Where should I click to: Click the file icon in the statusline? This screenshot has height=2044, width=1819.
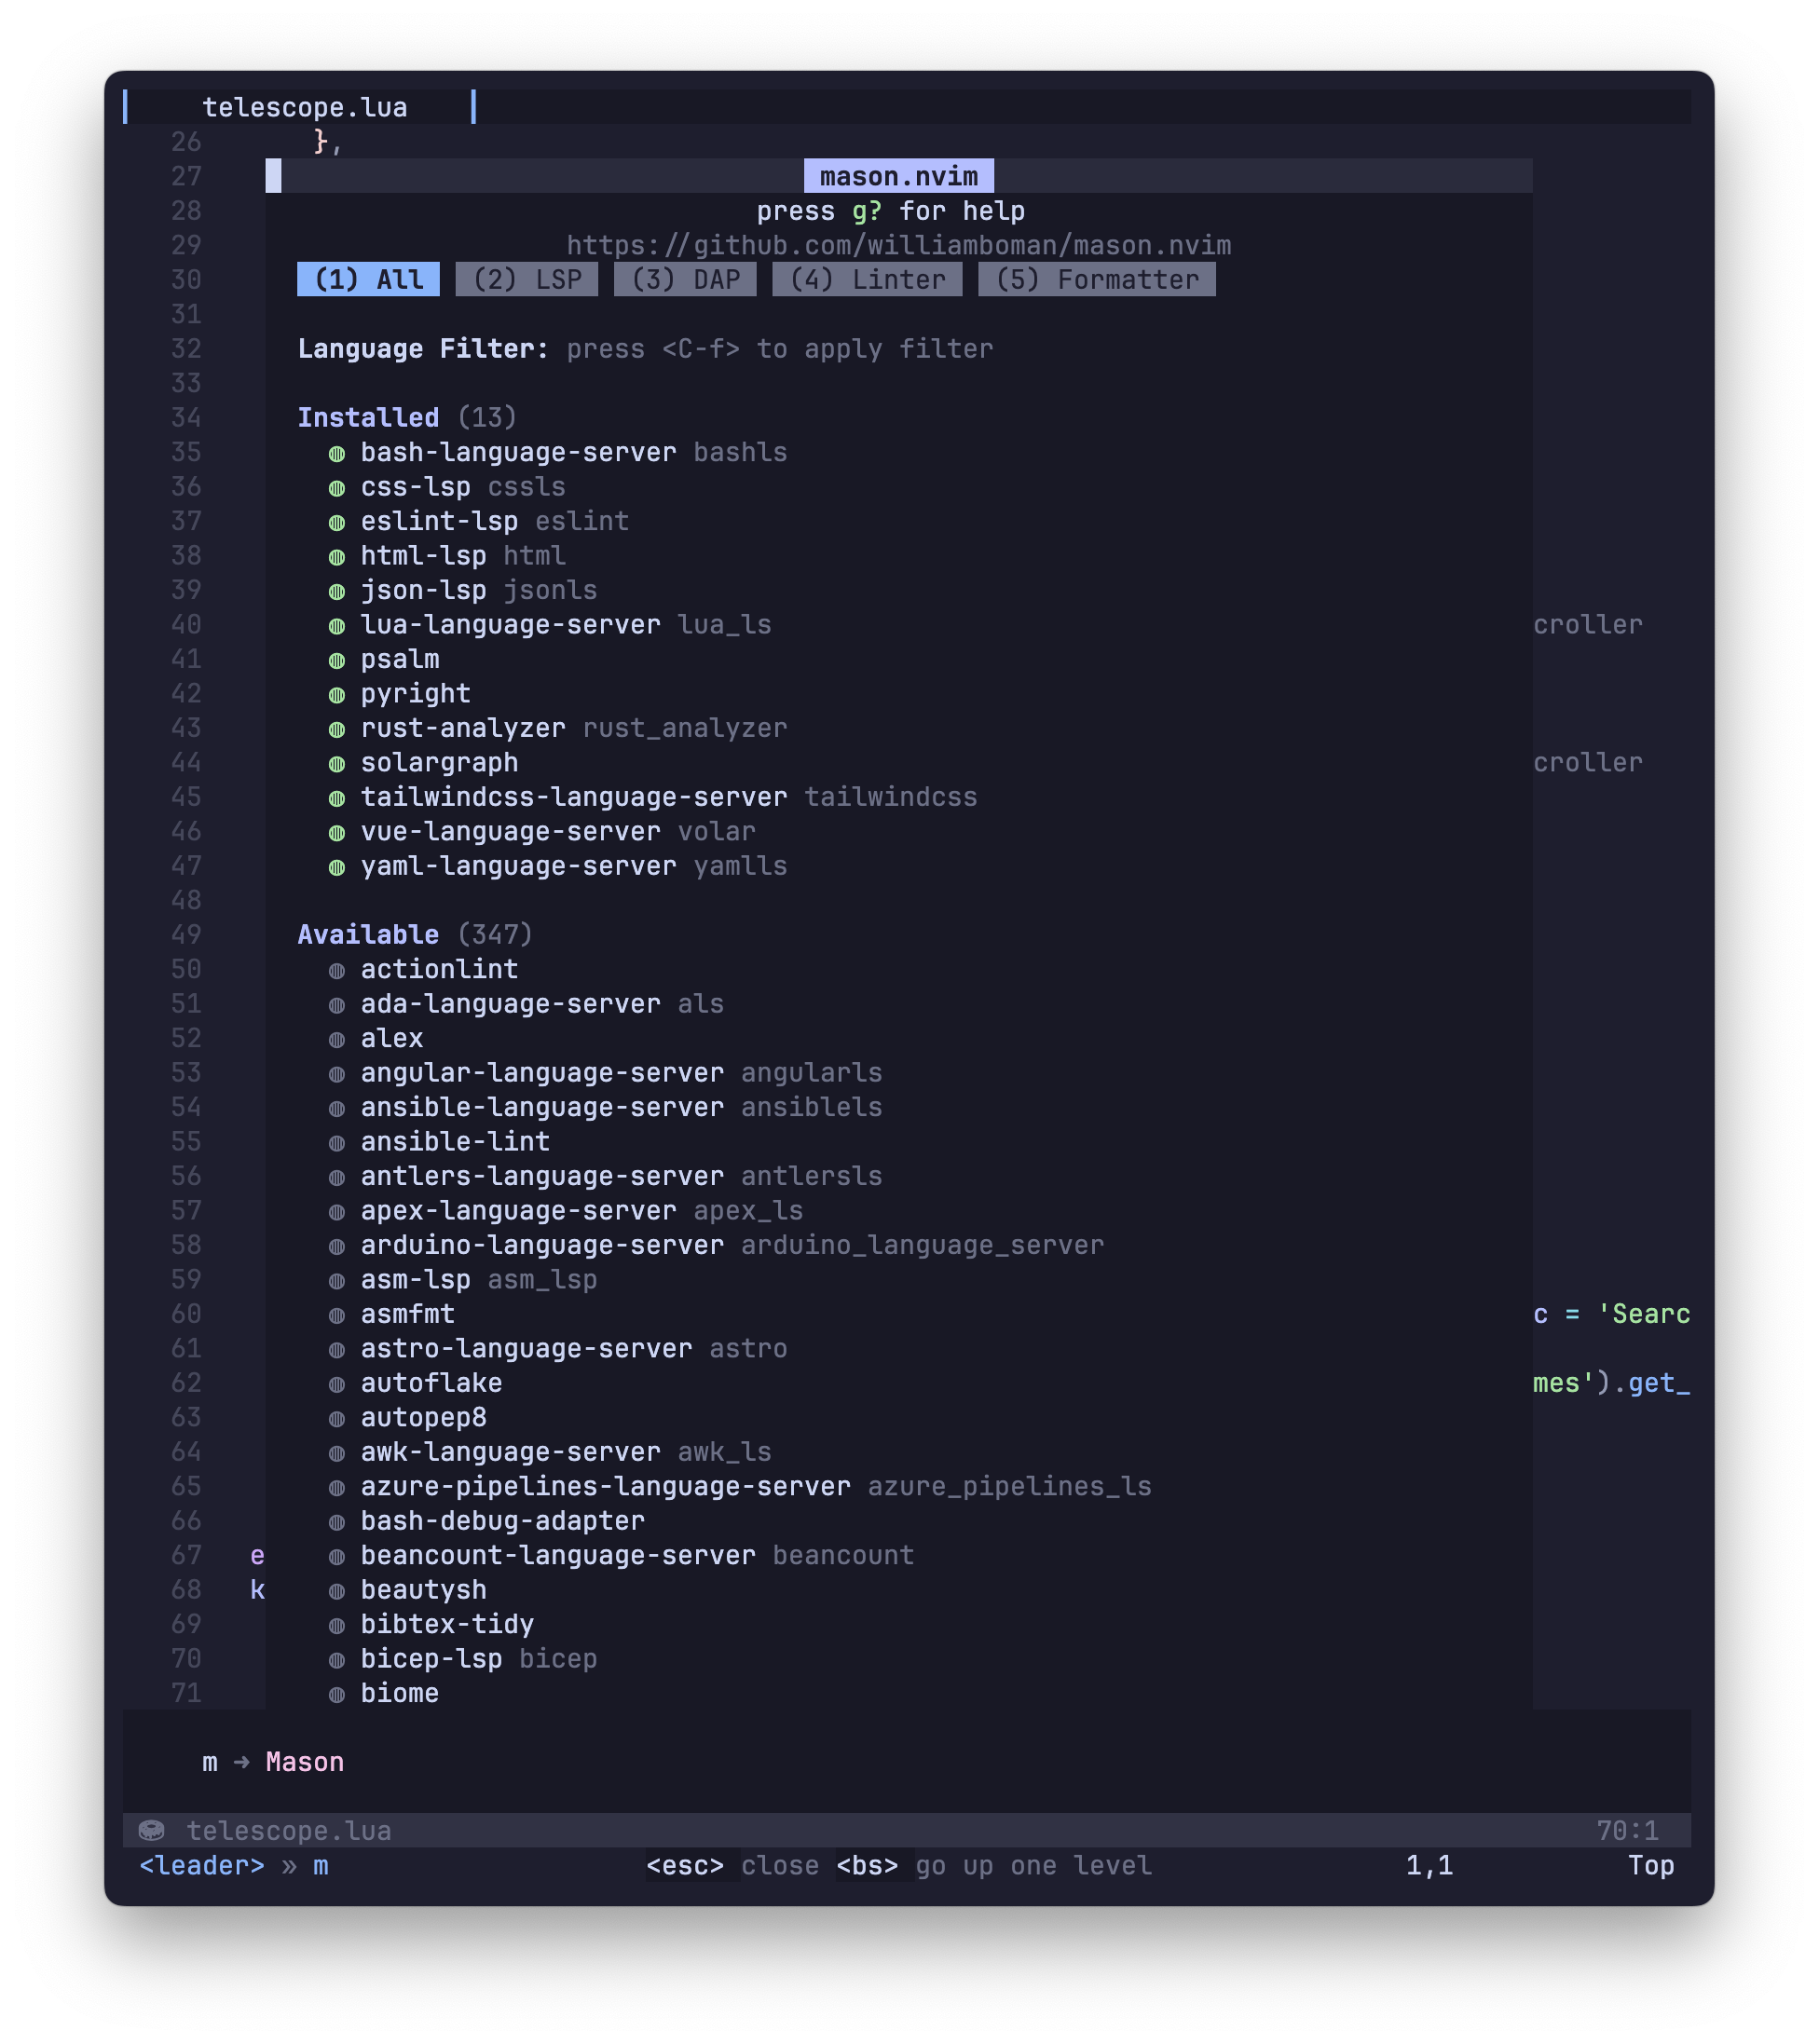[151, 1830]
